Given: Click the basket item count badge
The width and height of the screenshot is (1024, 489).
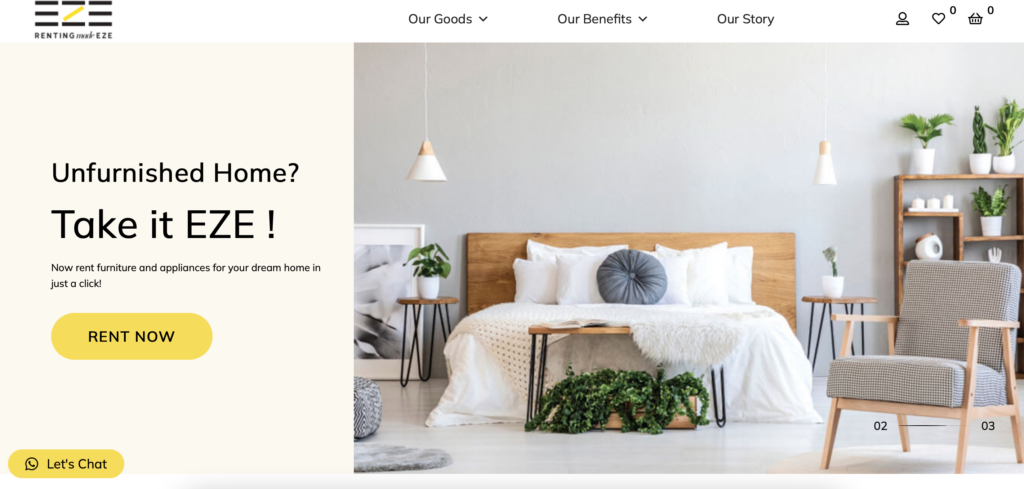Looking at the screenshot, I should pos(990,10).
